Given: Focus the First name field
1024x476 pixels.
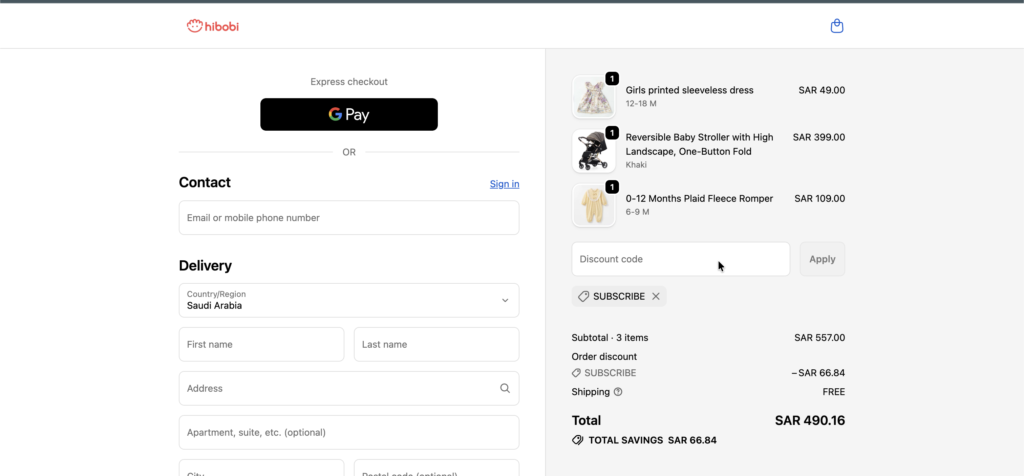Looking at the screenshot, I should 261,344.
